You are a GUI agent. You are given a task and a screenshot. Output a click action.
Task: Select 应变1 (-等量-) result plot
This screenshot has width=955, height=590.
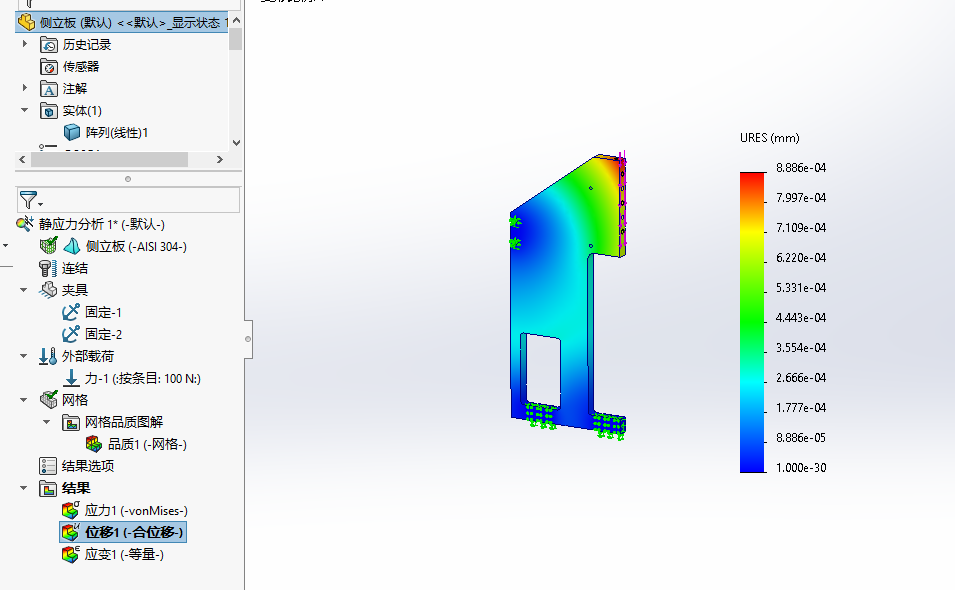pos(124,555)
